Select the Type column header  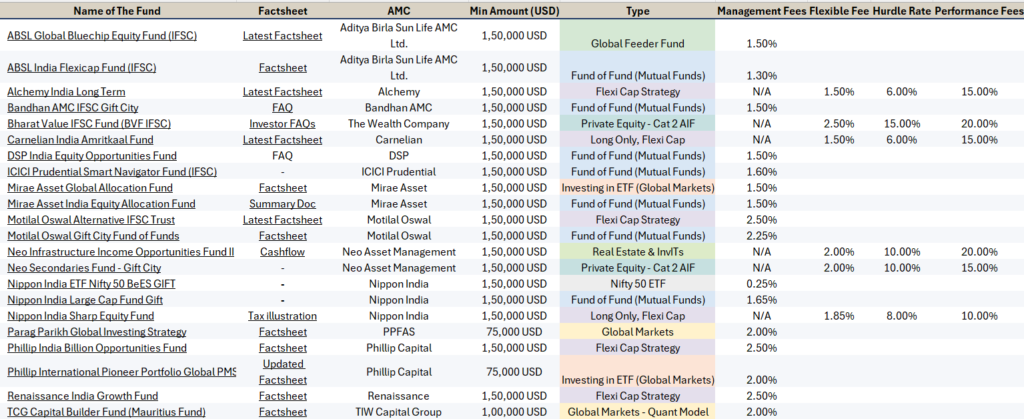[x=637, y=11]
